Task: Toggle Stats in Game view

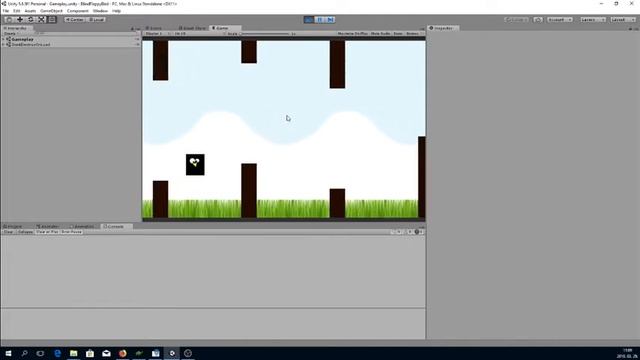Action: tap(398, 33)
